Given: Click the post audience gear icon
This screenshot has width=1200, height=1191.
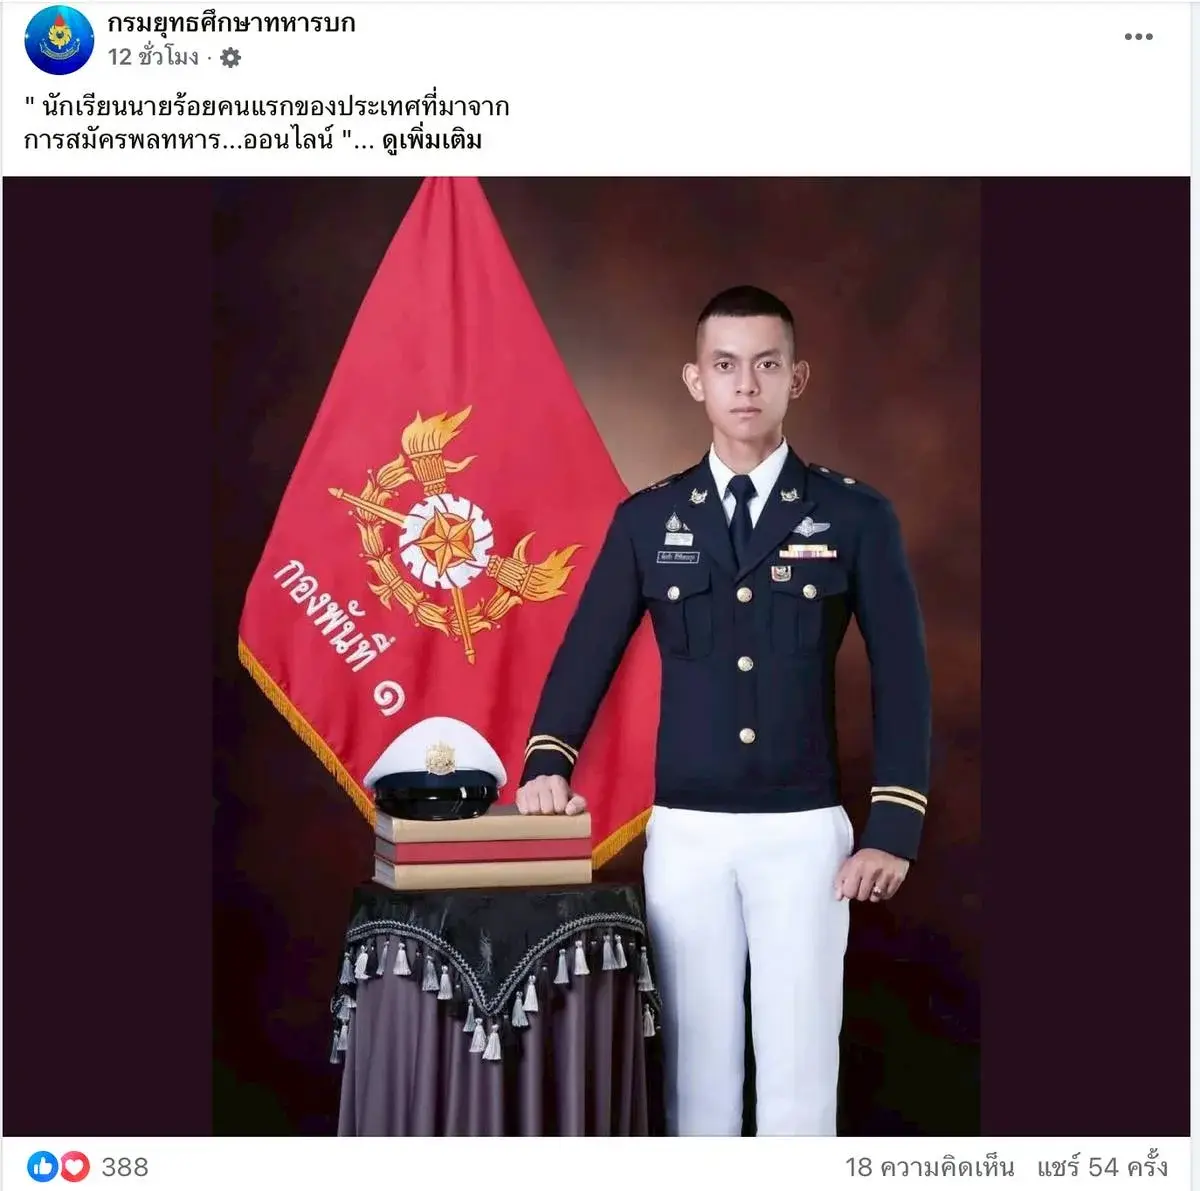Looking at the screenshot, I should point(230,58).
